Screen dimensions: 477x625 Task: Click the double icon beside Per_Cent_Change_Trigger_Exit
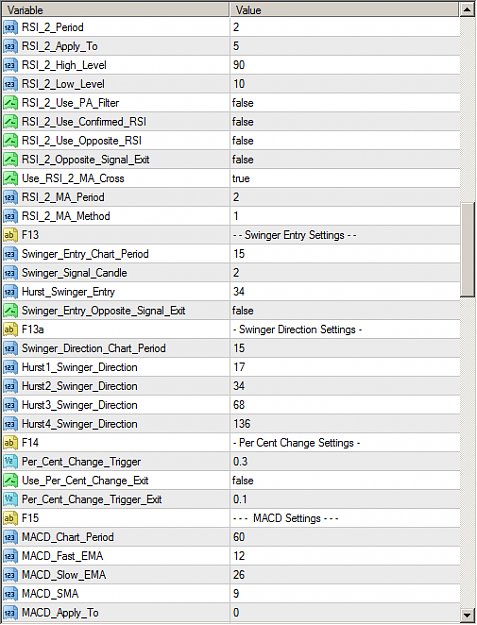tap(10, 499)
